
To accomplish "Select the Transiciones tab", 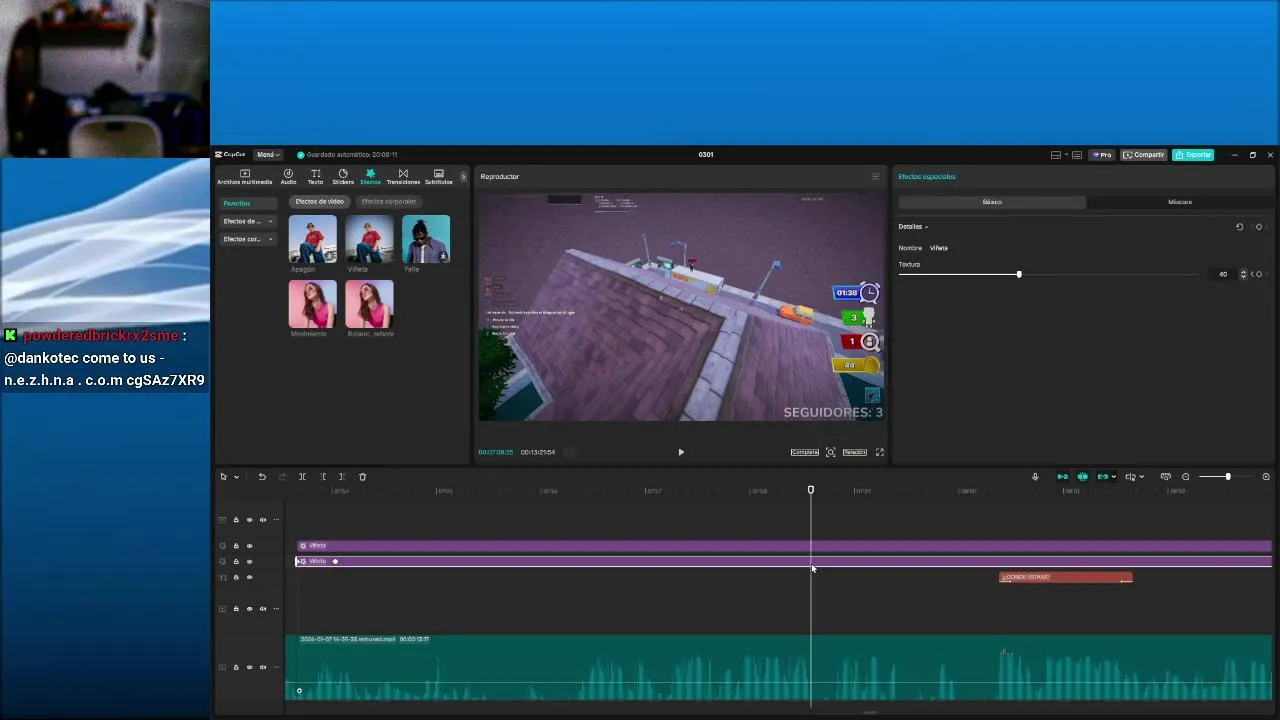I will 403,177.
